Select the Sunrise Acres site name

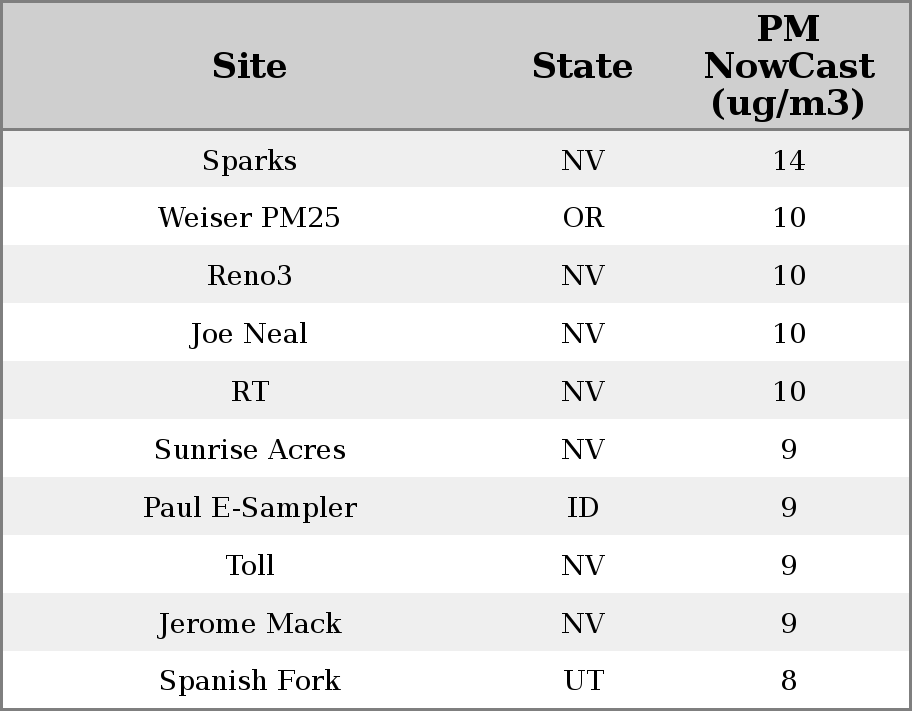point(250,450)
